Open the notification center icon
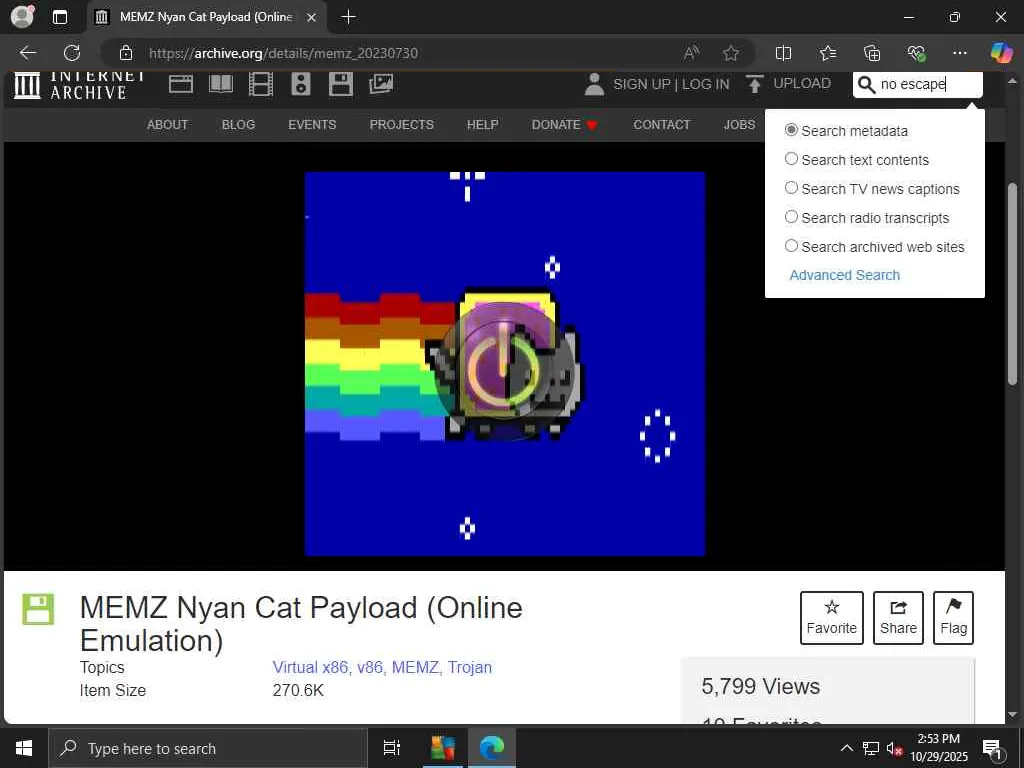Screen dimensions: 1024x768 (x=992, y=749)
